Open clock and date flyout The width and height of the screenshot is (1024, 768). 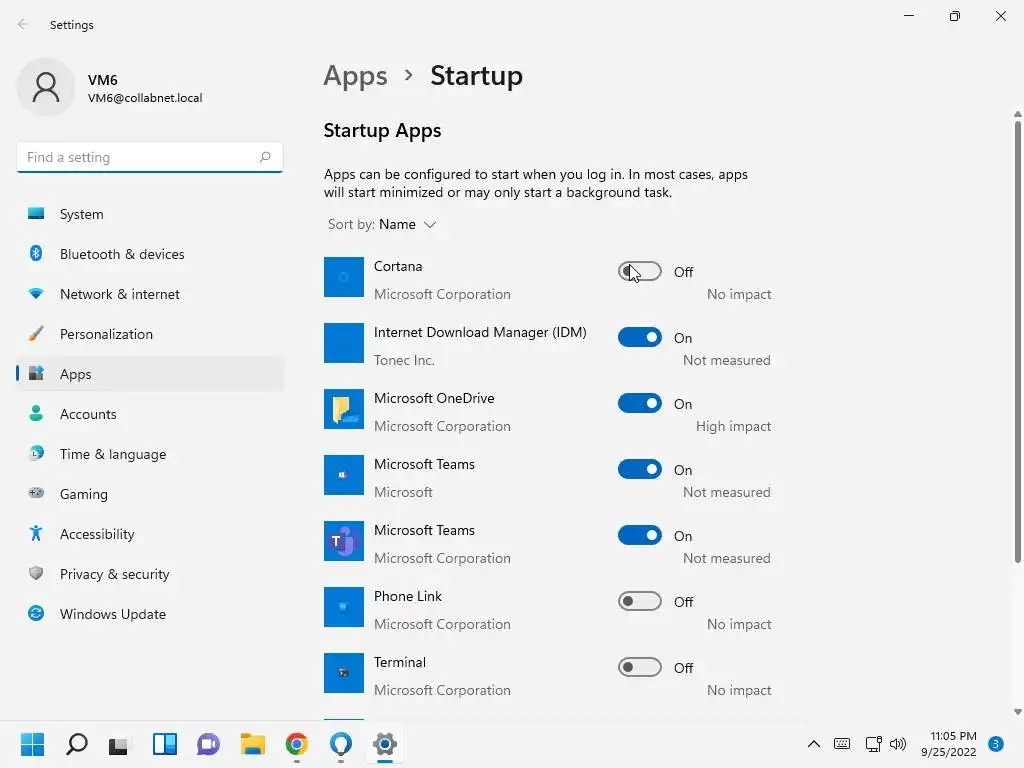click(950, 744)
